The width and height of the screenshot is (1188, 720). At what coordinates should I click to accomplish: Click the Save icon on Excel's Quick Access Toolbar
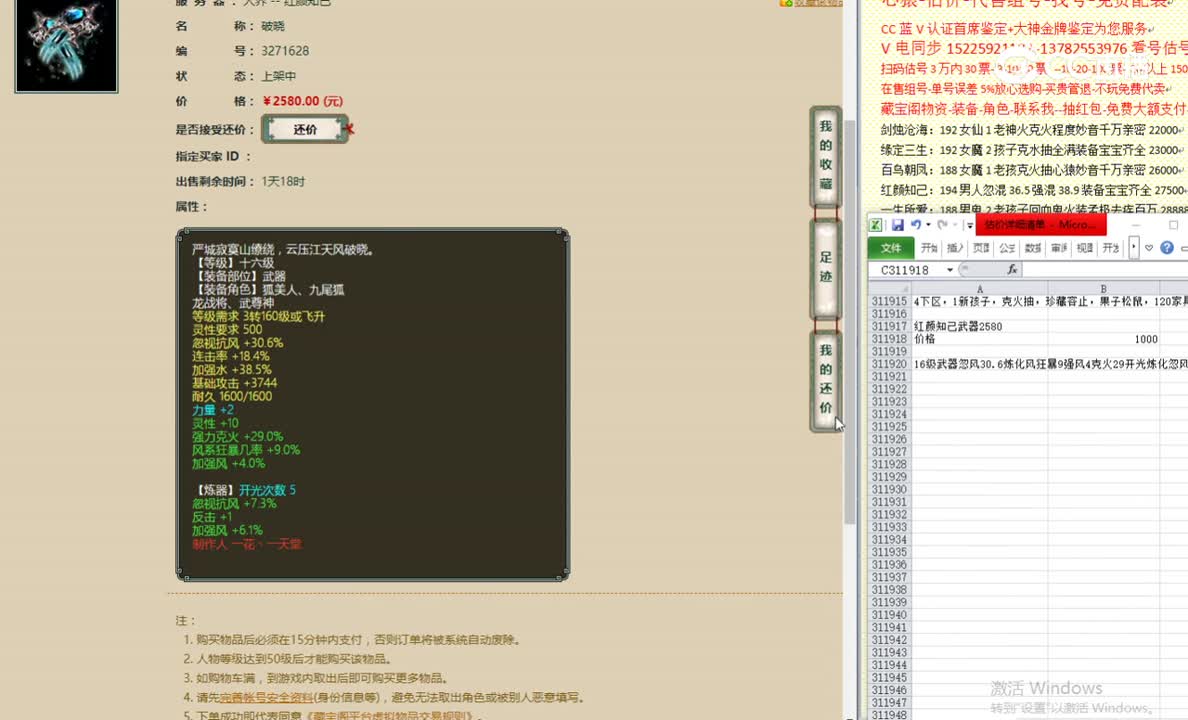(x=898, y=226)
